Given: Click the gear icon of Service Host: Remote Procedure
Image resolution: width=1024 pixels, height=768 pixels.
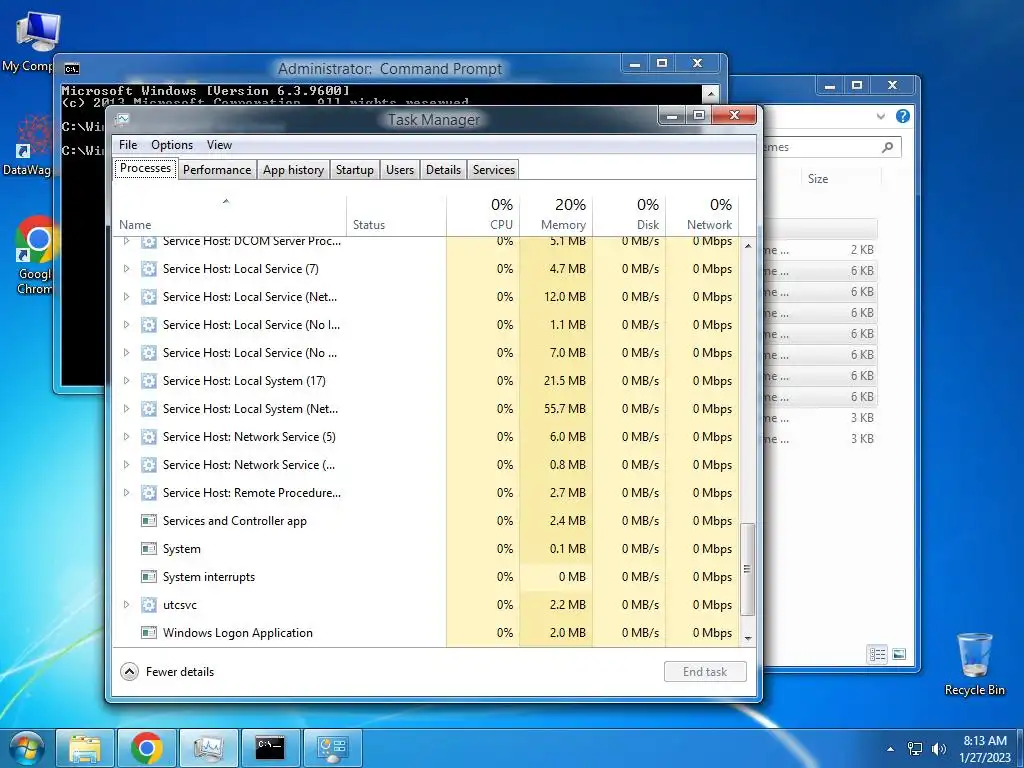Looking at the screenshot, I should coord(149,493).
